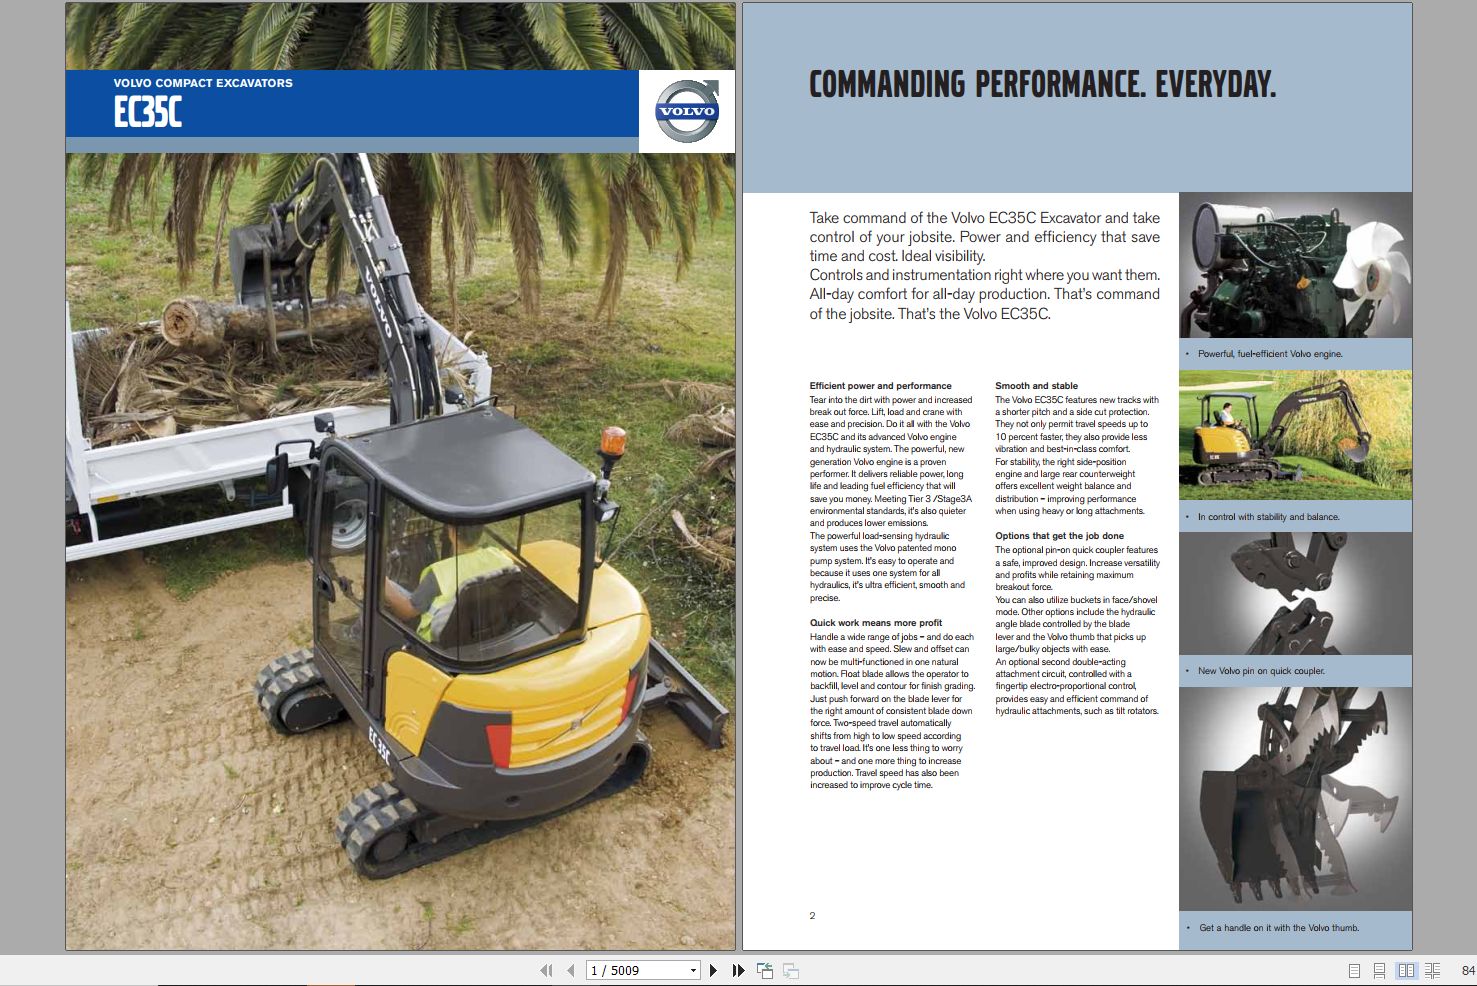Click the printed page number 2
The image size is (1477, 986).
812,916
